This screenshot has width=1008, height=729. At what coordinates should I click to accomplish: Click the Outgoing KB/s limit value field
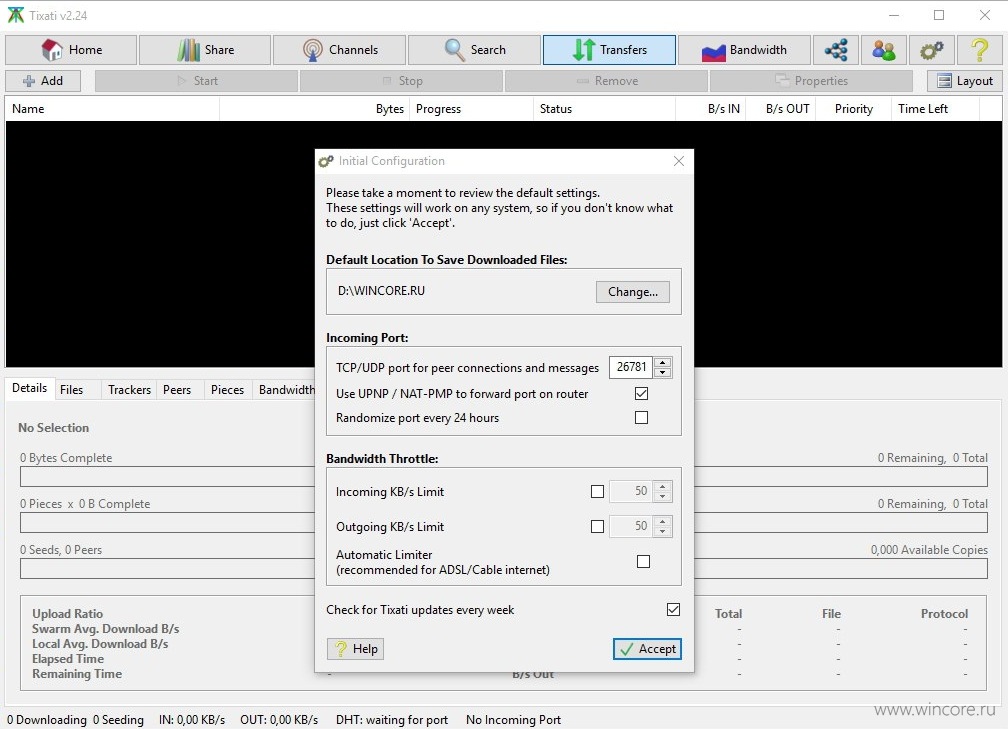pos(631,526)
